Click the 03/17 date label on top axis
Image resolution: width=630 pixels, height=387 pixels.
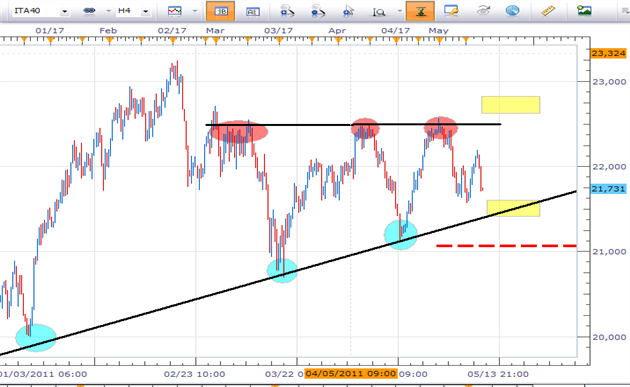pos(278,31)
